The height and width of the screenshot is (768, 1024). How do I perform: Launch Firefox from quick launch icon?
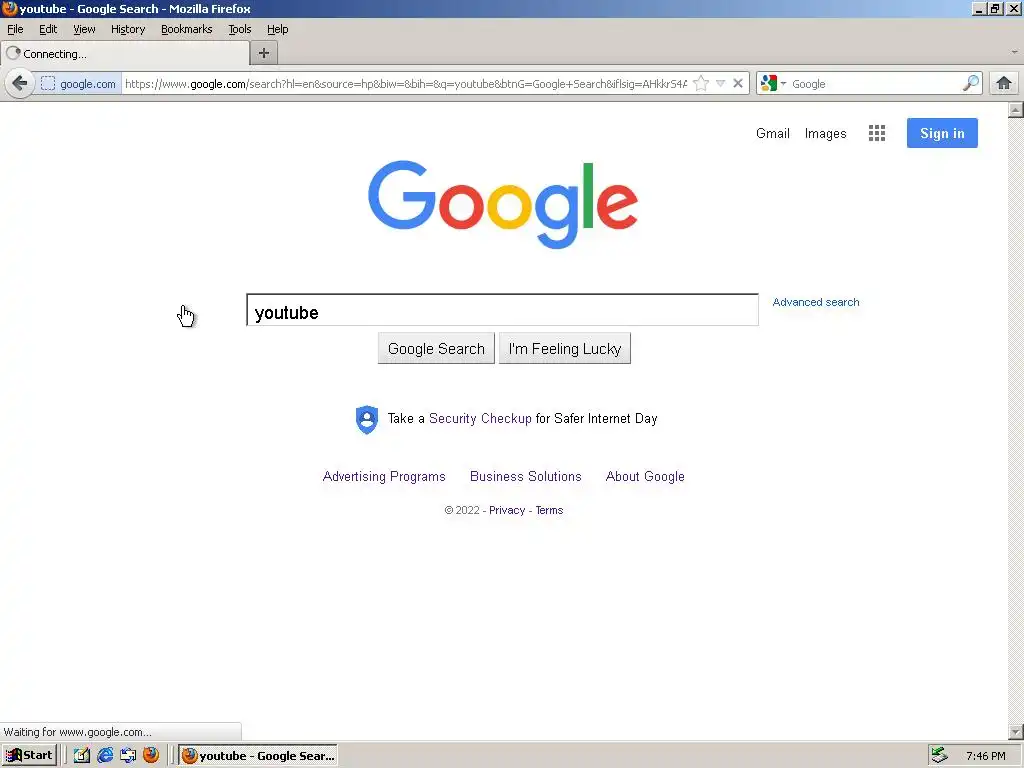coord(151,756)
